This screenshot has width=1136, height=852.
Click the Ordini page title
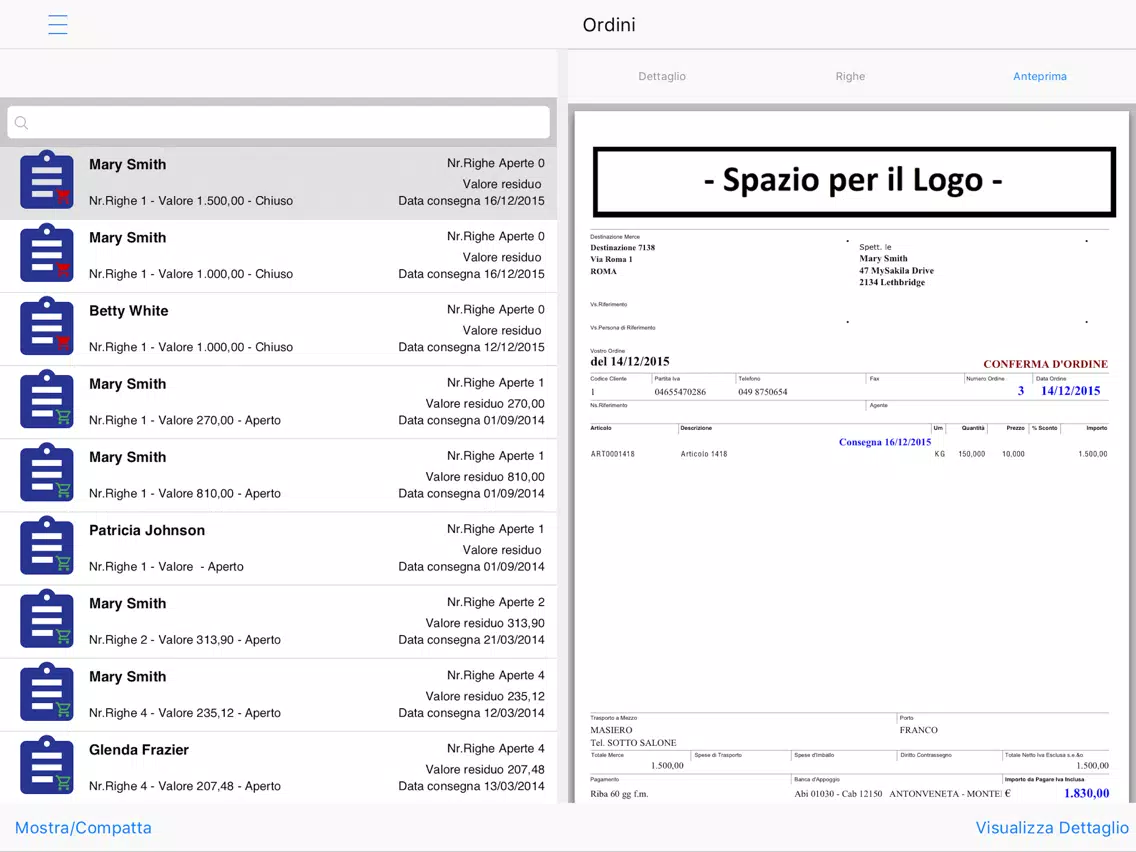coord(609,25)
